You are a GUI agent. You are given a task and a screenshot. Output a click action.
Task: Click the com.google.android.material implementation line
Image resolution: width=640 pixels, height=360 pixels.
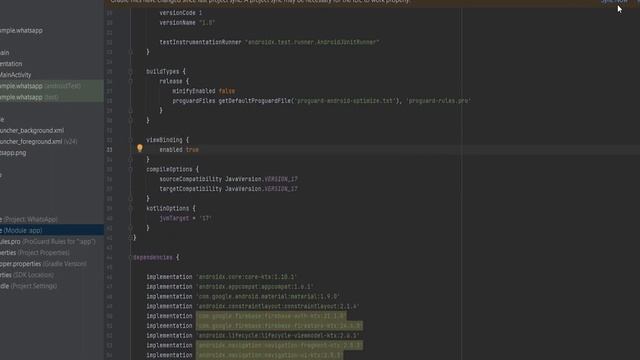point(243,297)
